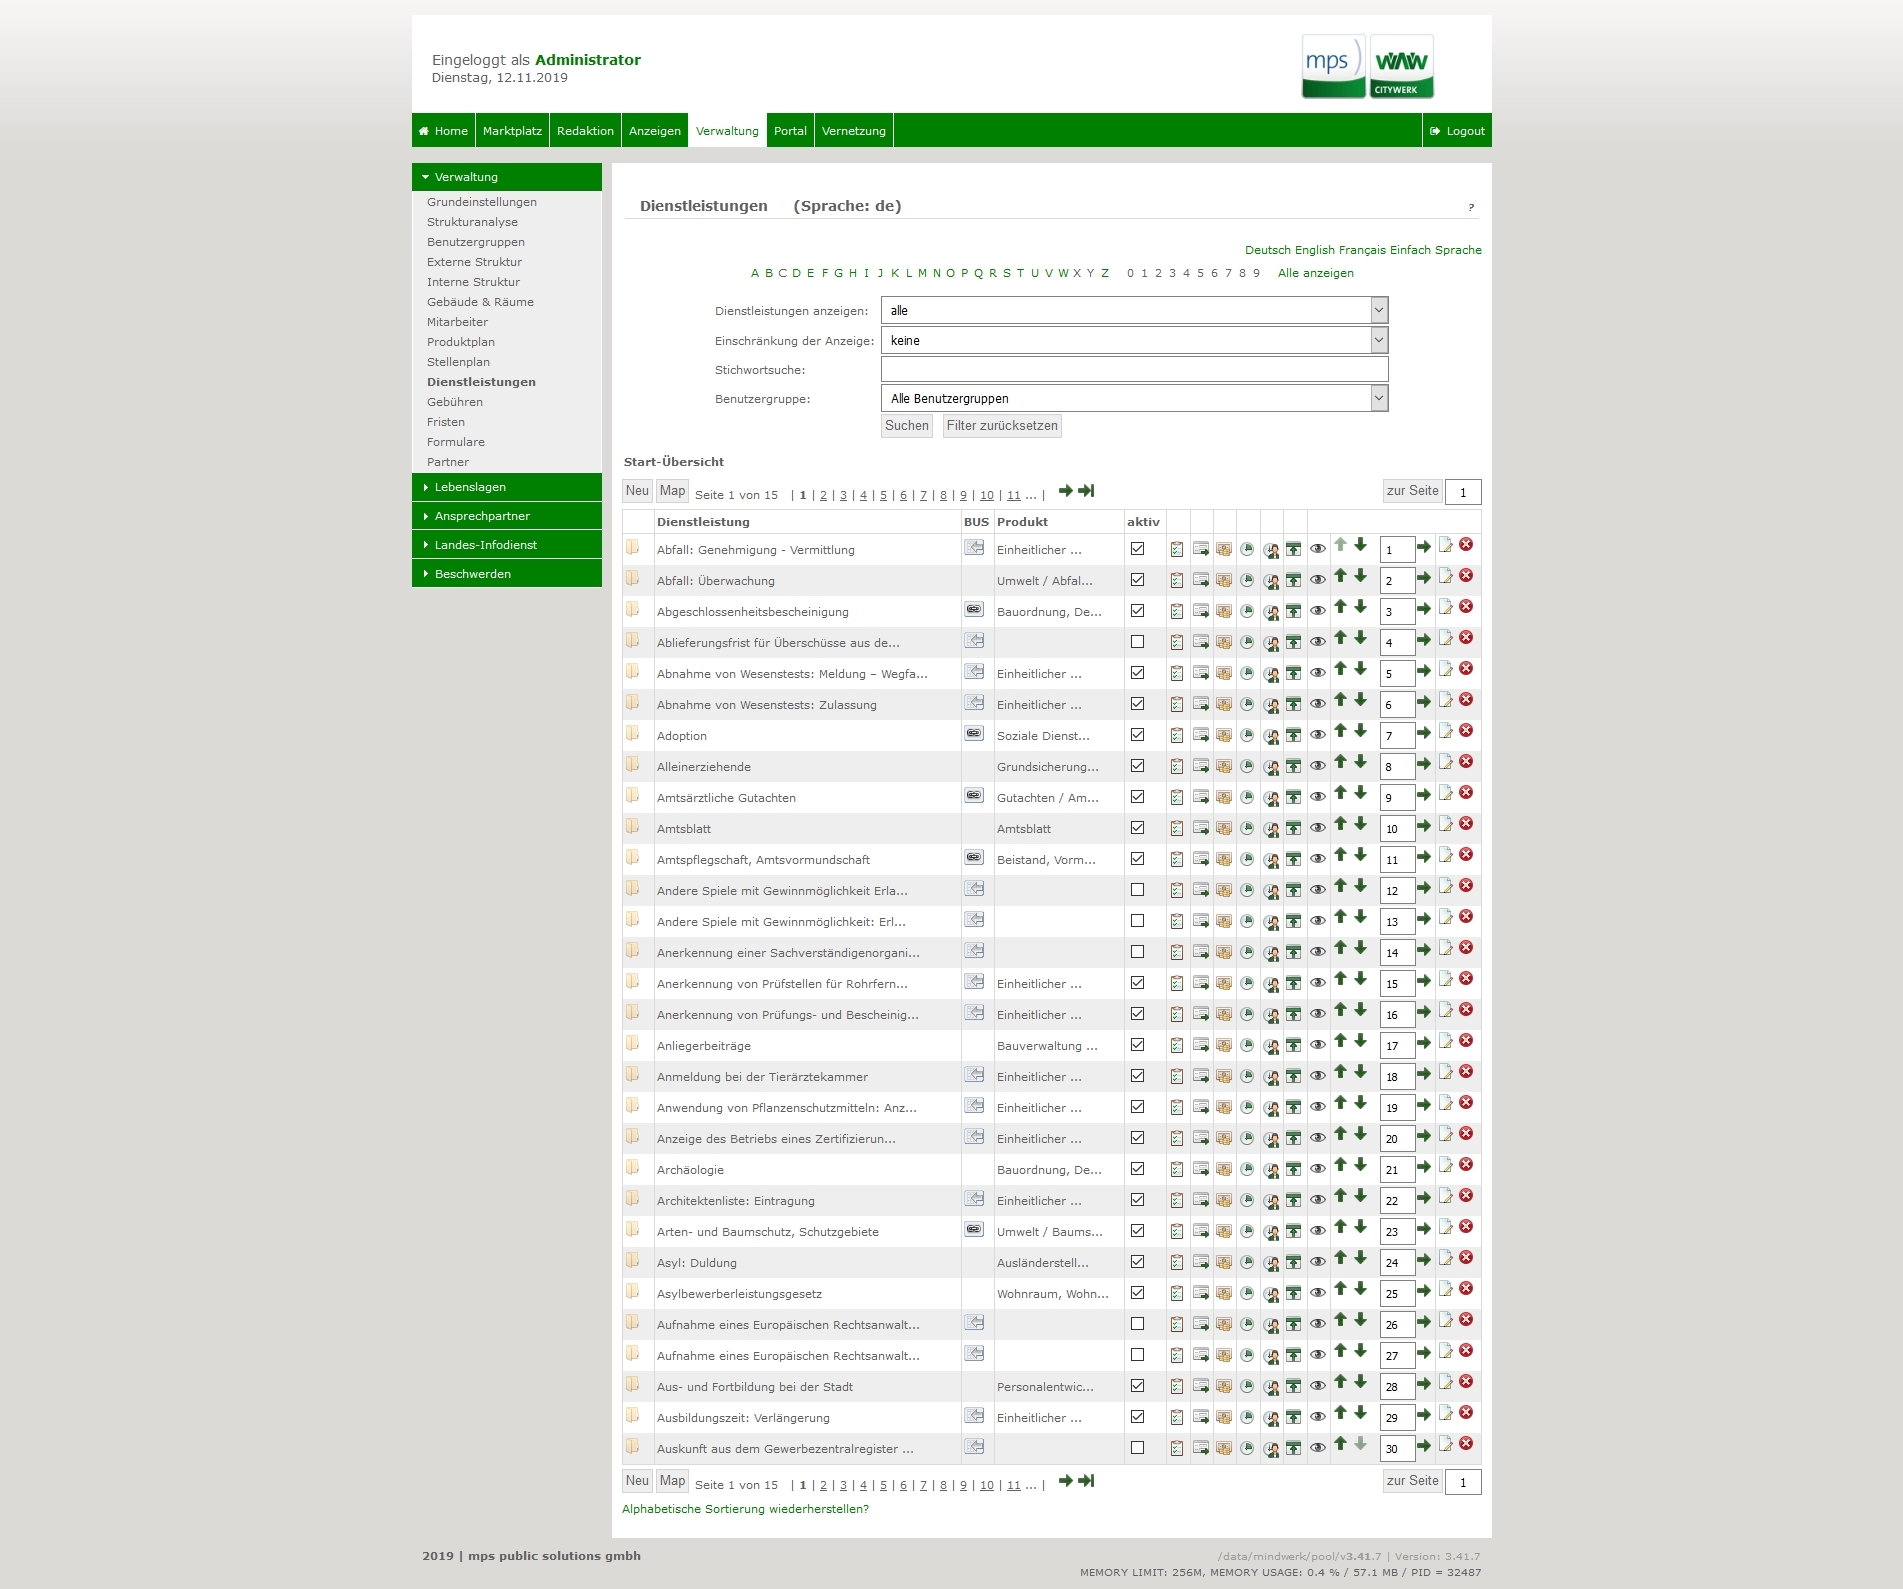Click the mps logo in the header
The image size is (1903, 1589).
(x=1333, y=66)
